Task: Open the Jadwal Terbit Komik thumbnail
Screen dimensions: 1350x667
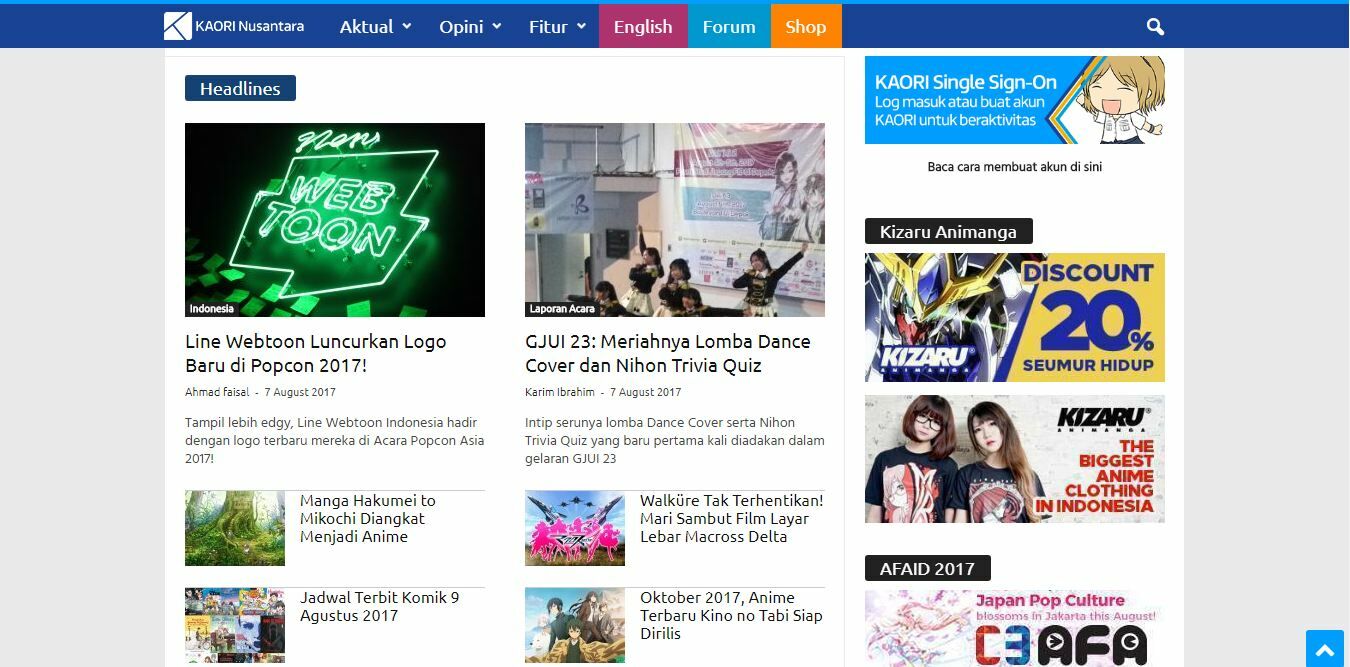Action: (235, 625)
